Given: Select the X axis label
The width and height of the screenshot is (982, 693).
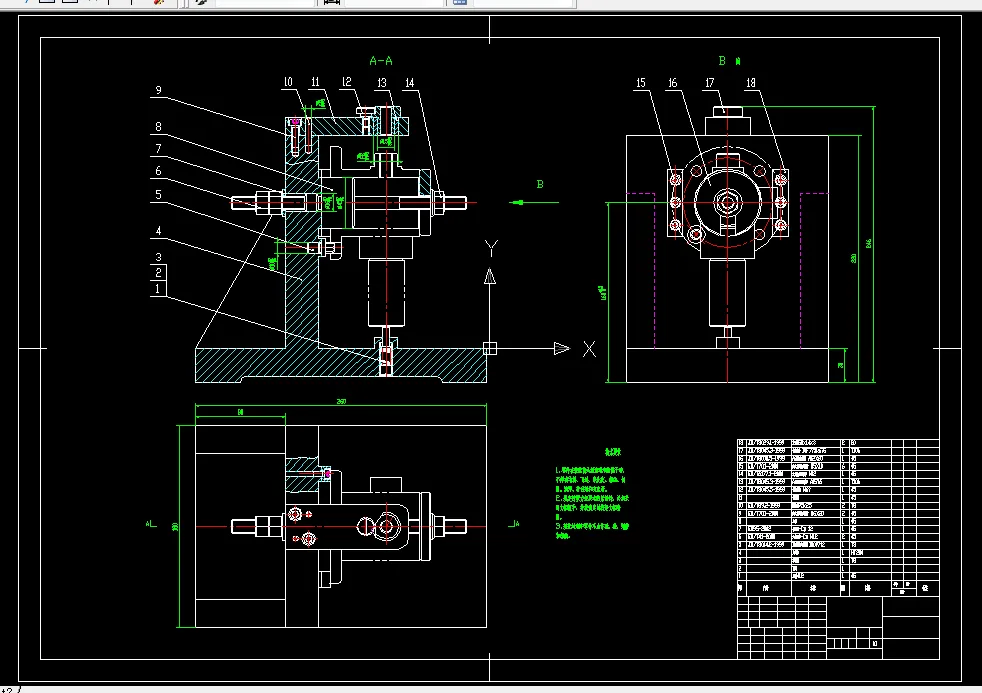Looking at the screenshot, I should point(589,349).
